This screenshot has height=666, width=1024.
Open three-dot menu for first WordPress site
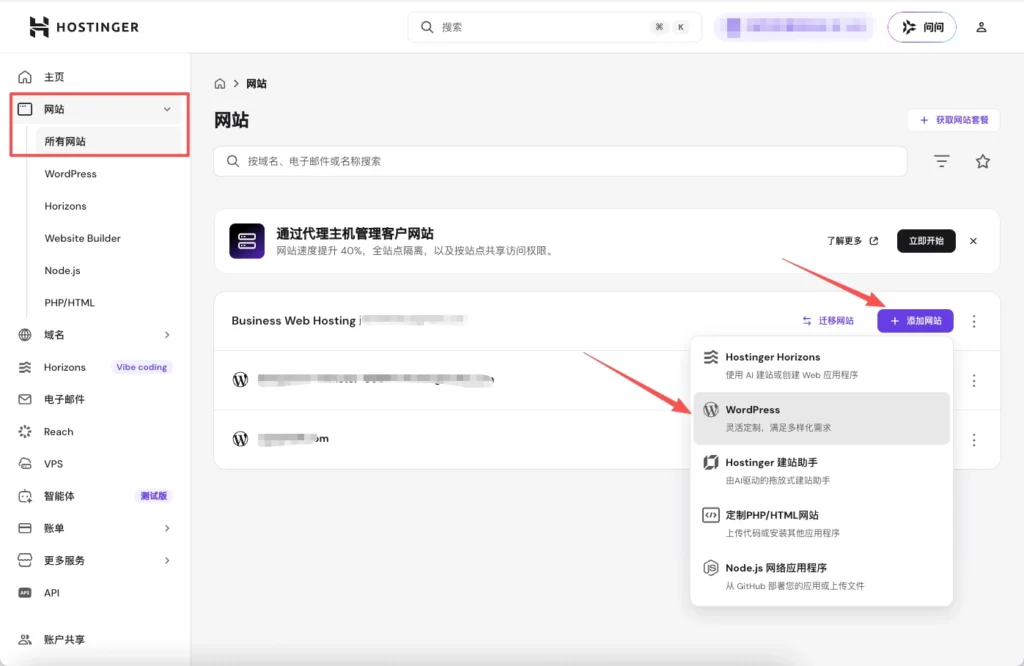(974, 381)
